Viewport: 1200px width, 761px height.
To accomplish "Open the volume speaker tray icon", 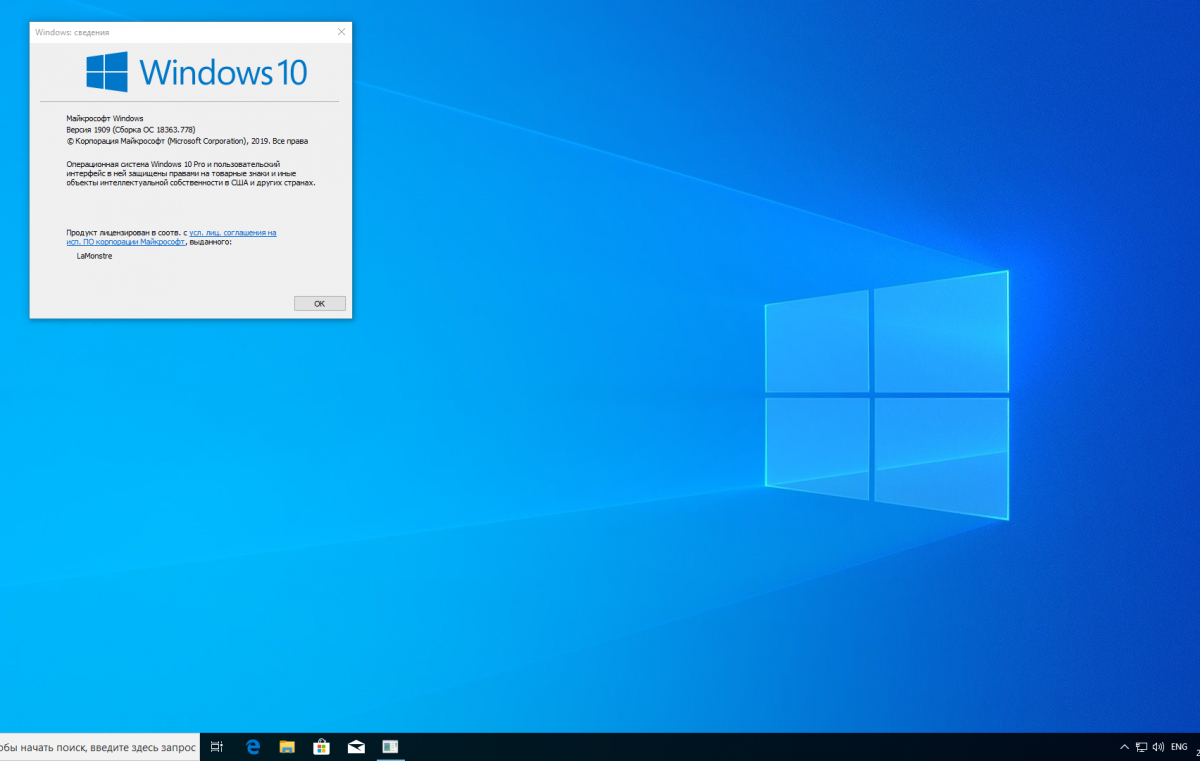I will pos(1158,747).
